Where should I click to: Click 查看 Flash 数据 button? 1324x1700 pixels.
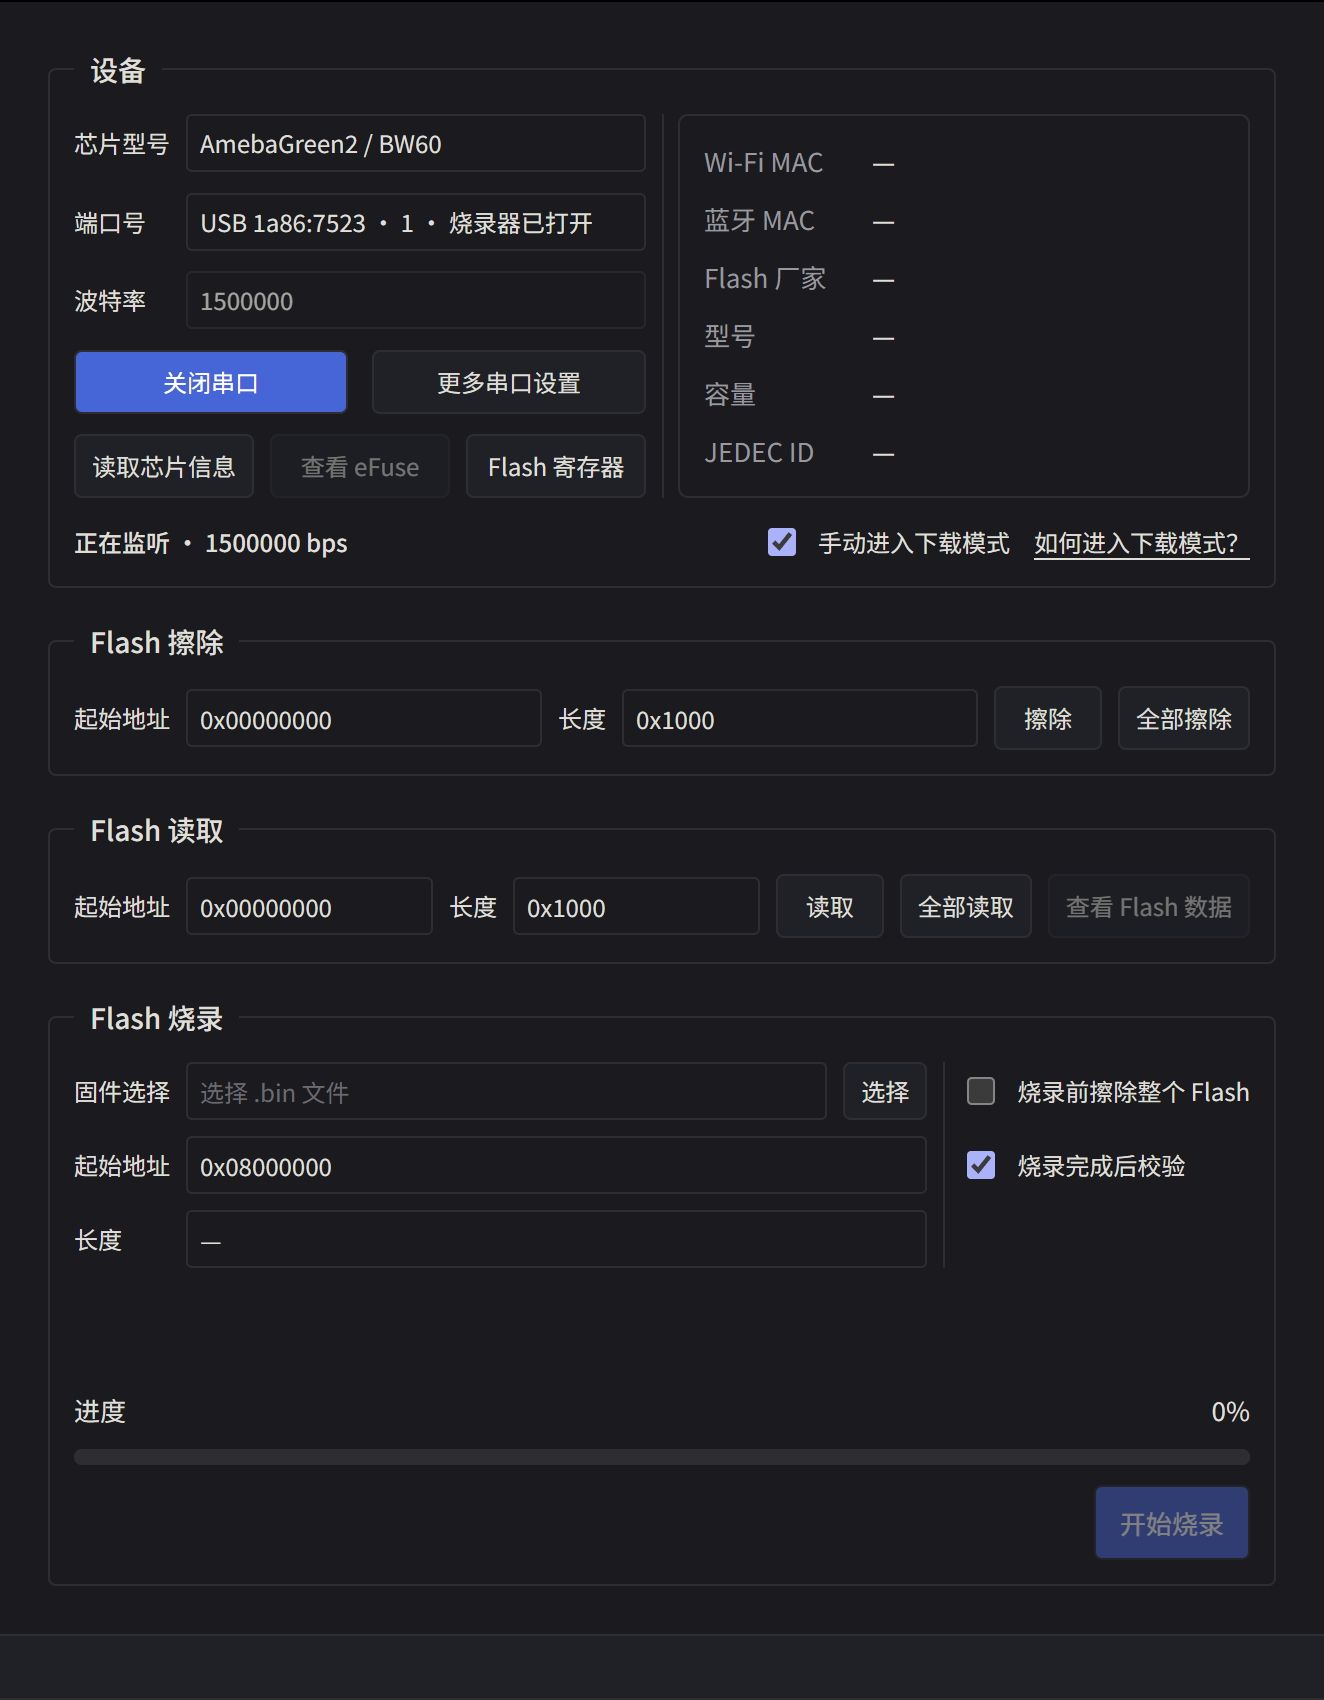[x=1149, y=906]
